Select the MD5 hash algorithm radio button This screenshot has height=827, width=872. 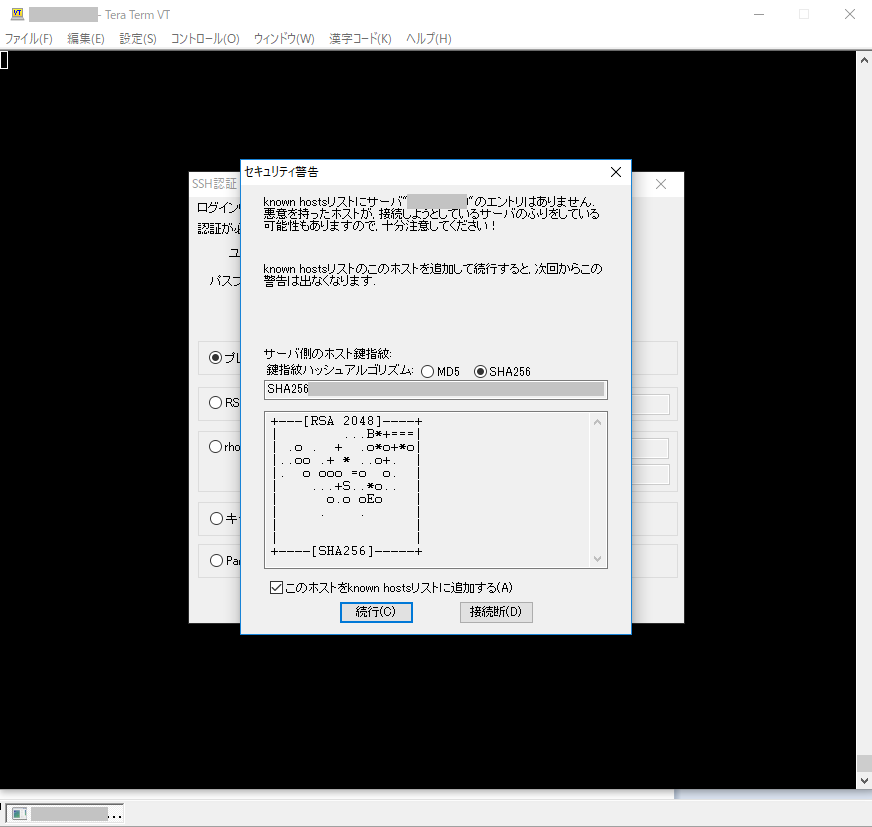[x=426, y=370]
